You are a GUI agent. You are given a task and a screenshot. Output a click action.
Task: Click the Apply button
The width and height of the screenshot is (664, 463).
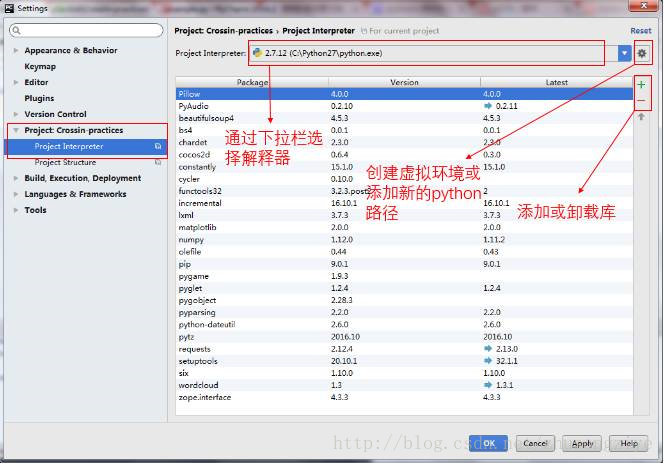[x=582, y=443]
